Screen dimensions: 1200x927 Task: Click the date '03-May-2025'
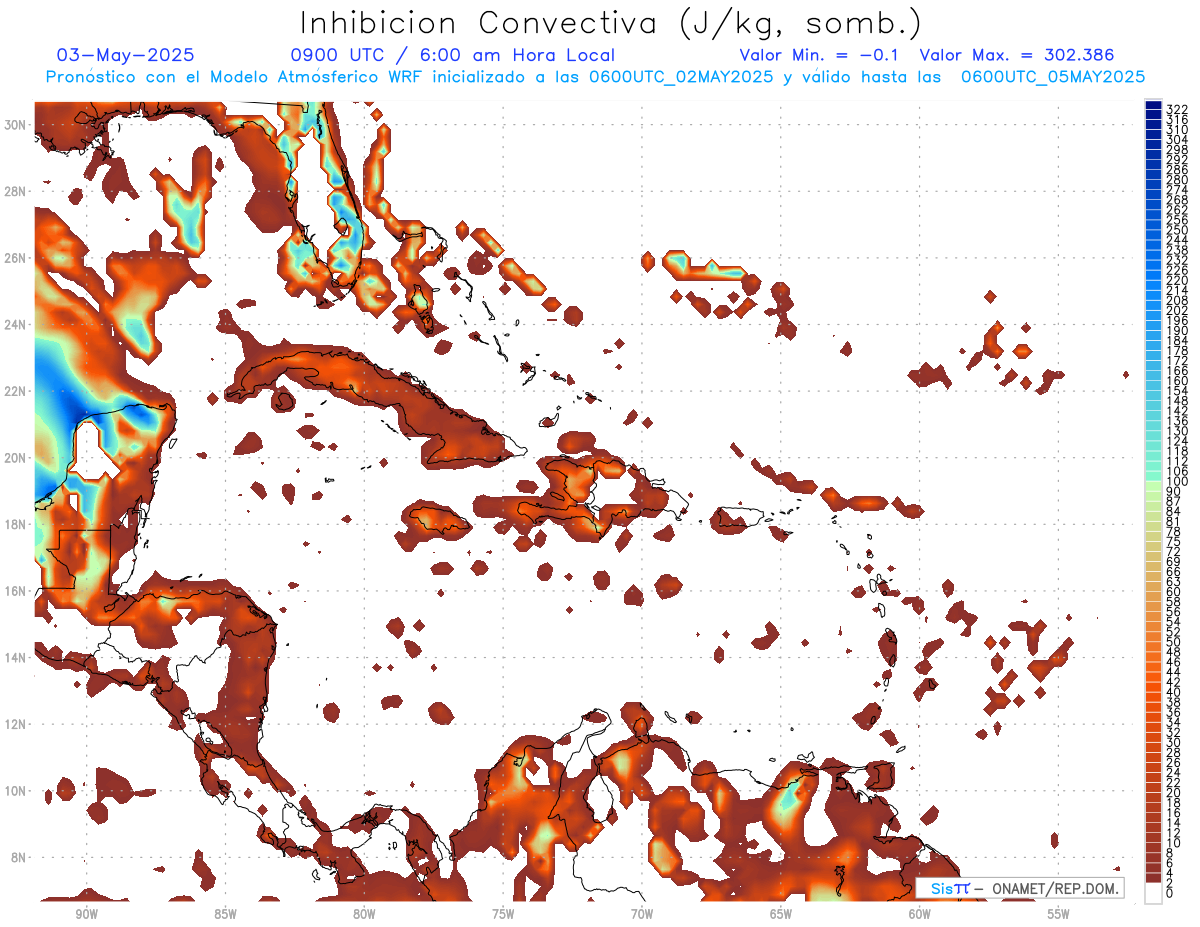[126, 55]
